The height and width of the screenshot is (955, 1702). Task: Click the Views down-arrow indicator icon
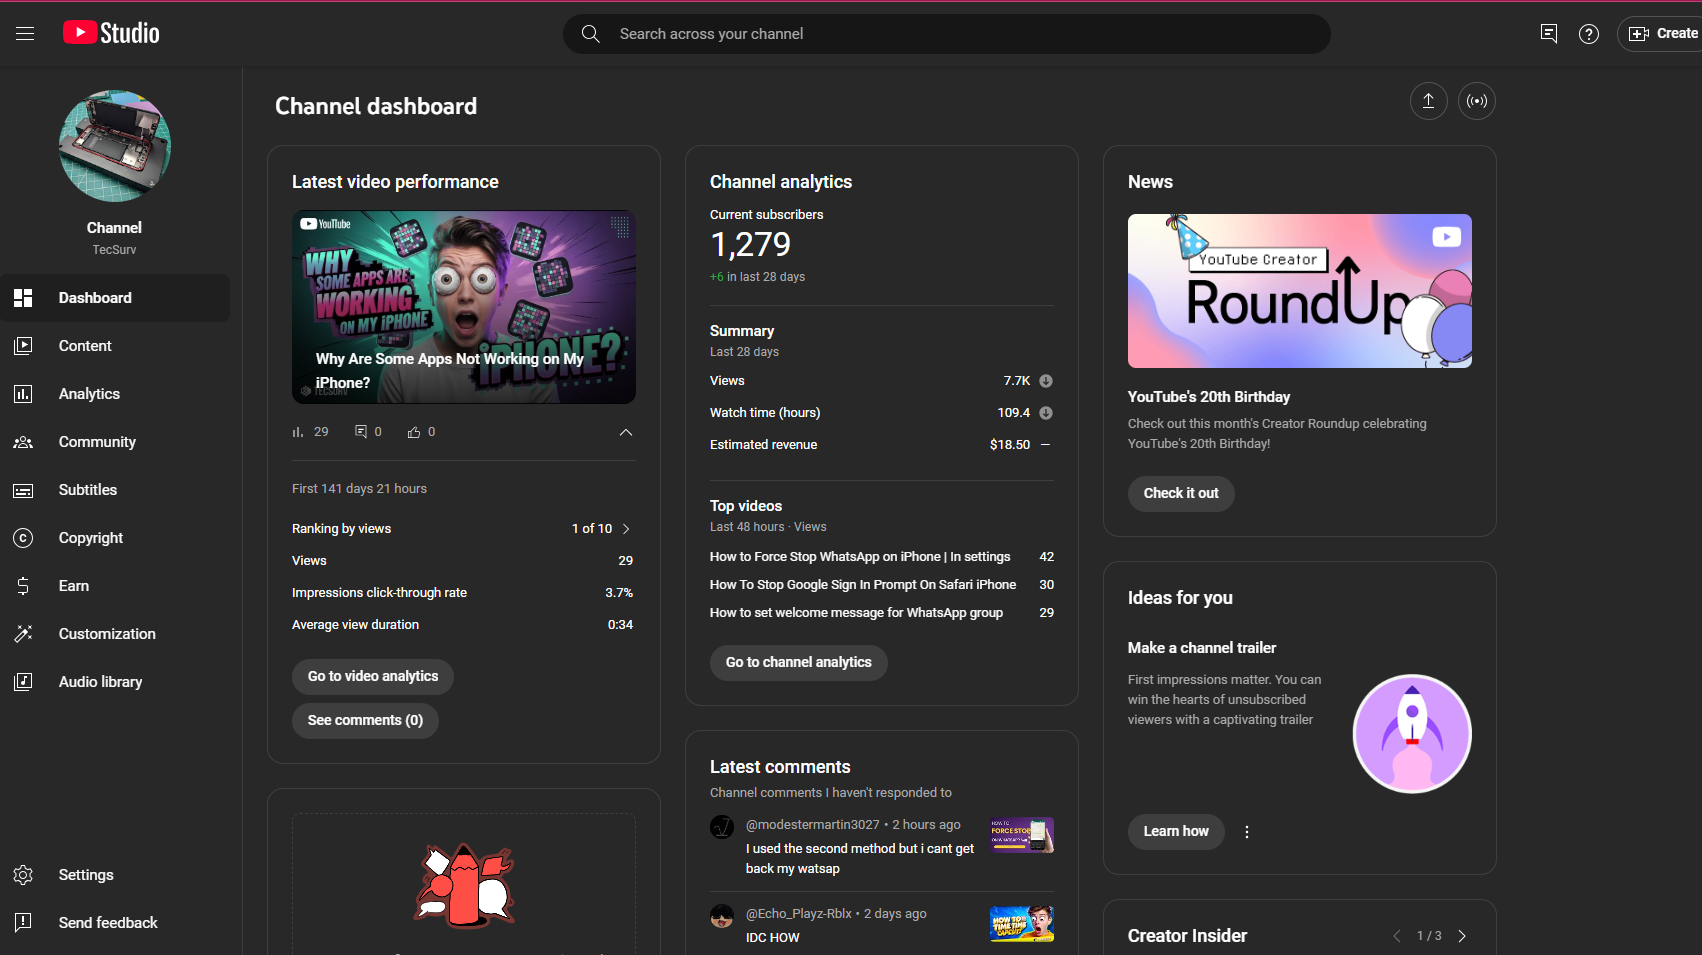[x=1046, y=381]
